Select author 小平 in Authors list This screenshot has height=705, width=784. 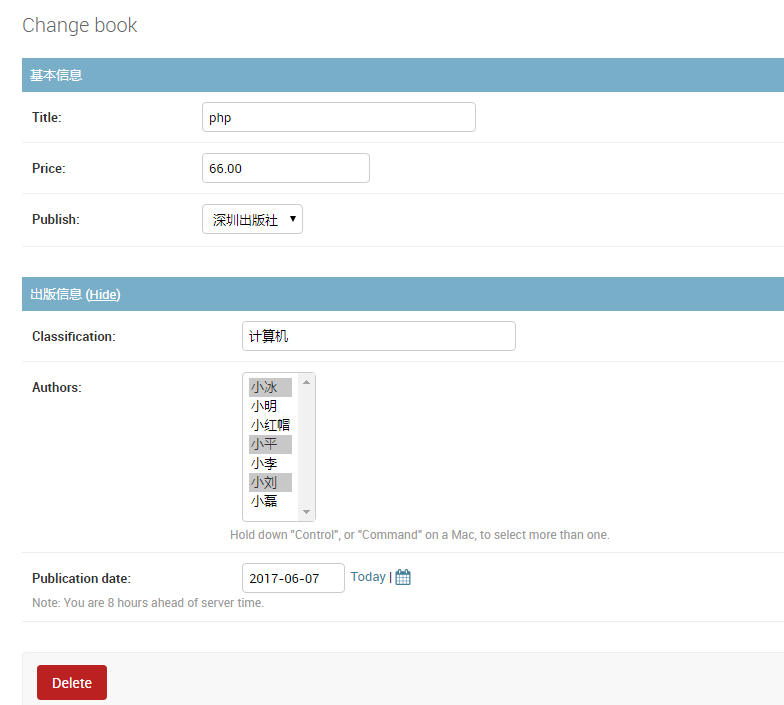click(270, 444)
